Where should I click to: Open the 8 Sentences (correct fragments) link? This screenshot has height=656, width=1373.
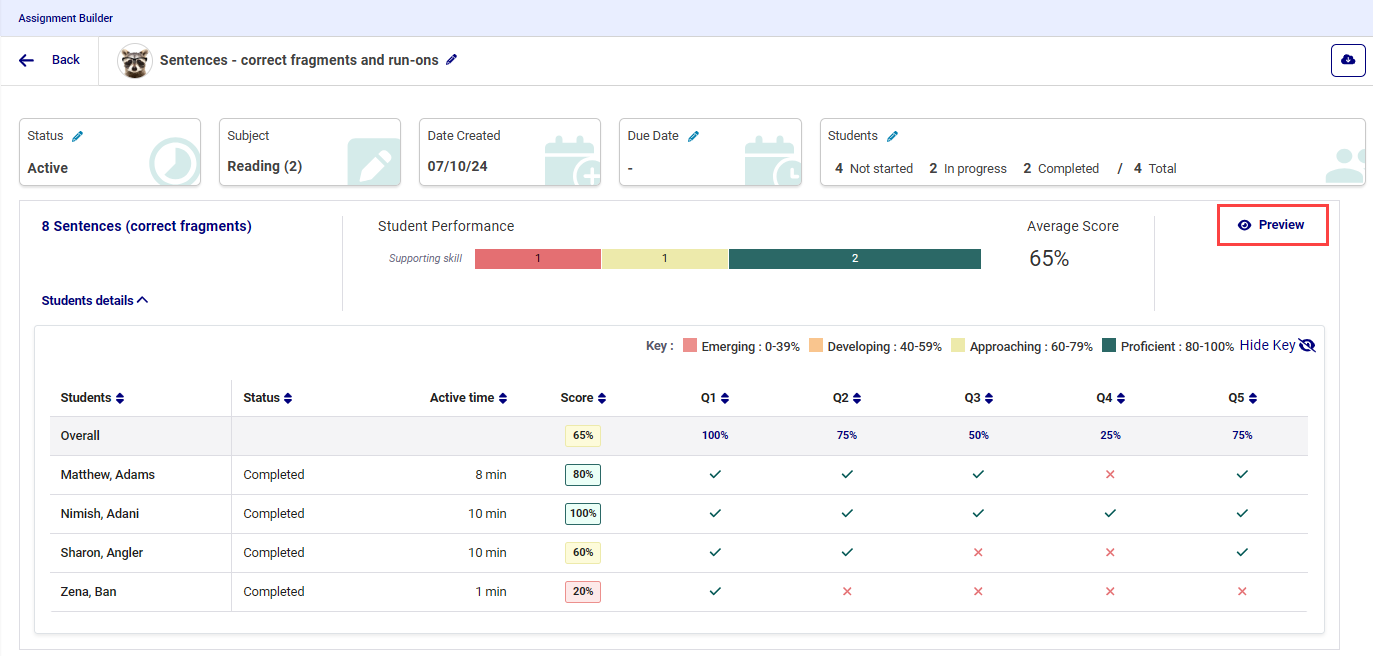(146, 226)
